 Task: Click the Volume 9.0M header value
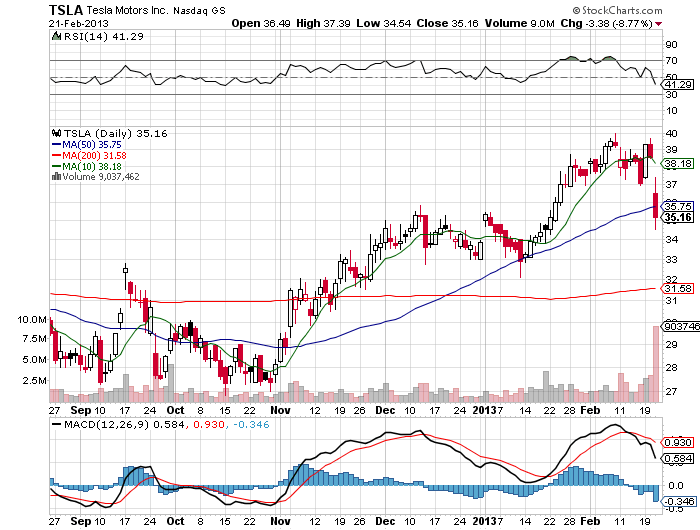coord(520,23)
